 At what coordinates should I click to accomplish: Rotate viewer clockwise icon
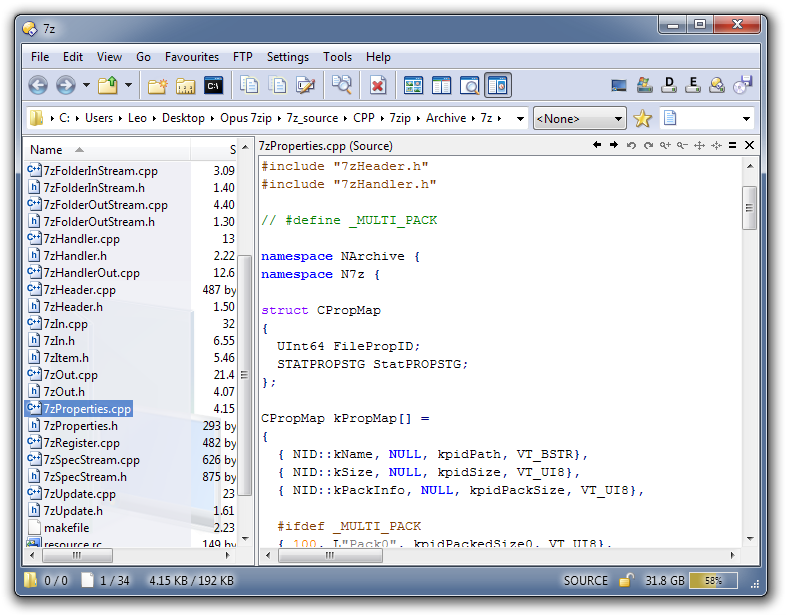tap(648, 145)
